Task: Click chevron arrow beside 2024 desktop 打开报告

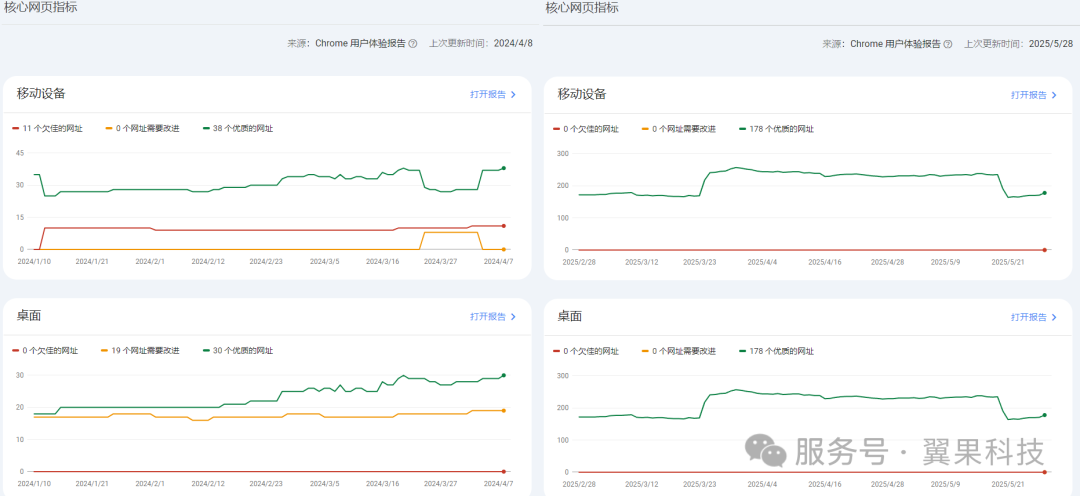Action: 514,317
